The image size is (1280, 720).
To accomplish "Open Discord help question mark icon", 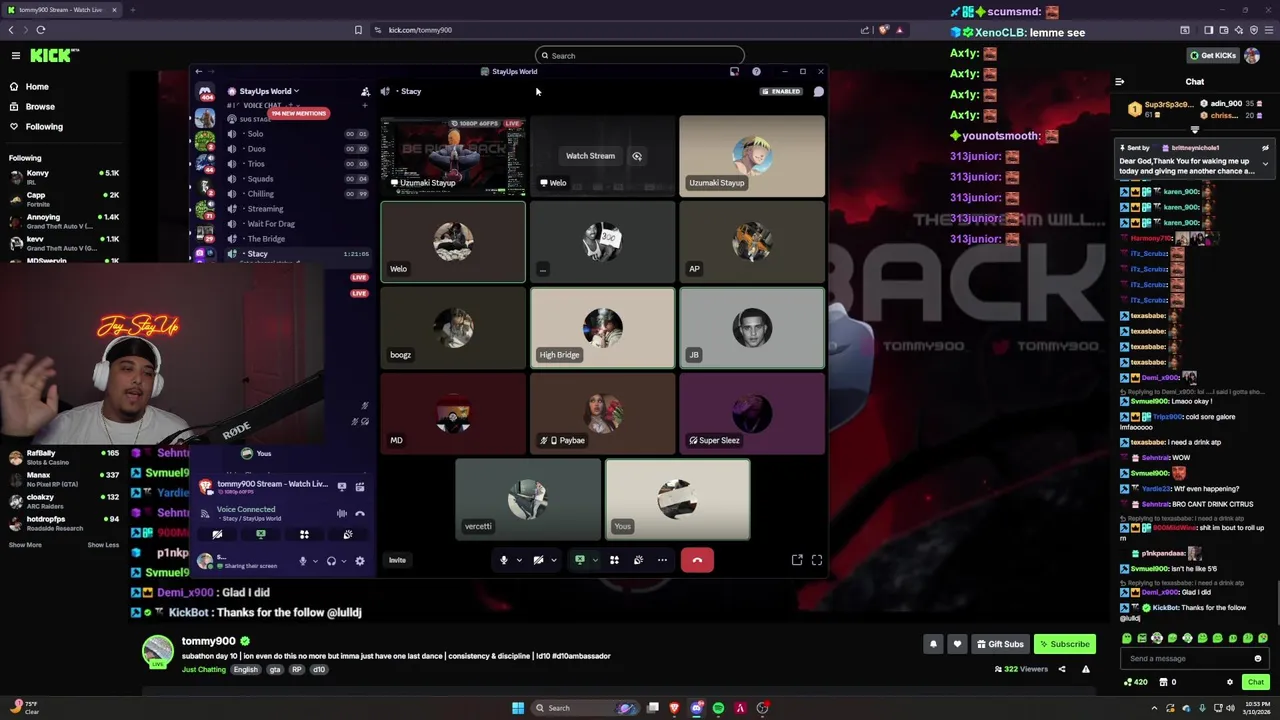I will click(x=756, y=72).
